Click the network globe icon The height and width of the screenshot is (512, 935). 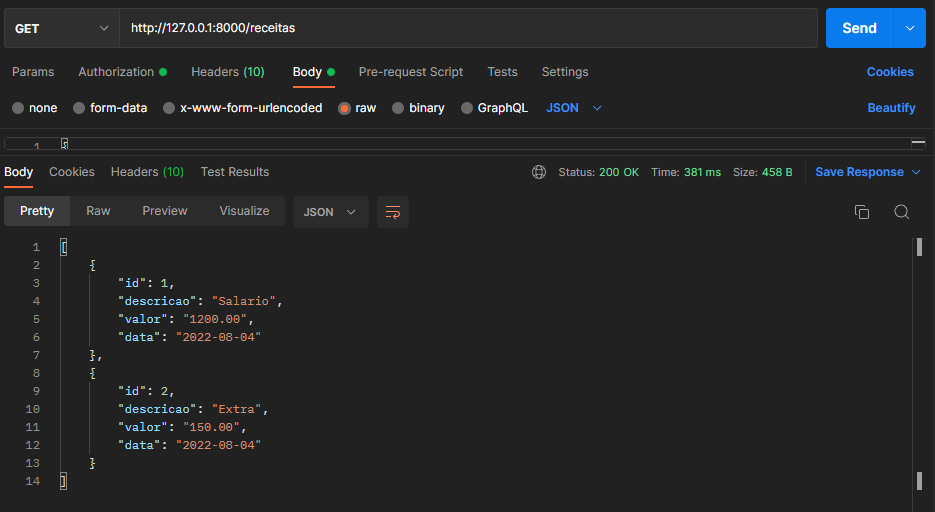click(538, 172)
